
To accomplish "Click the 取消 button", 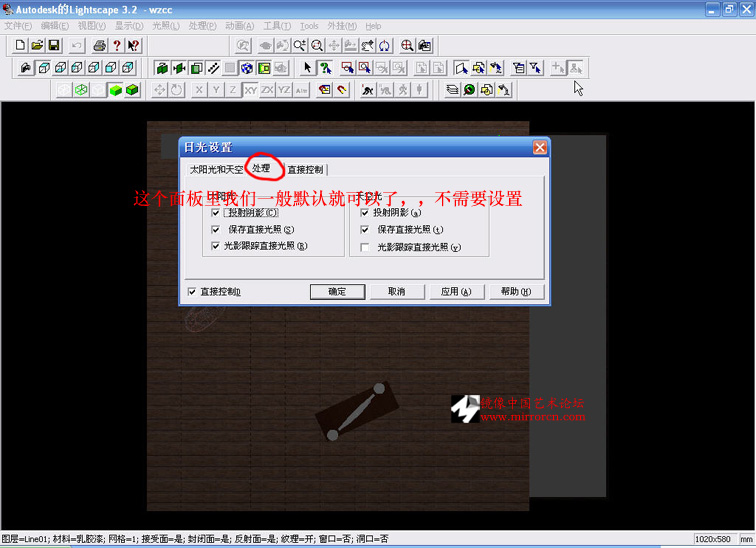I will pyautogui.click(x=397, y=292).
